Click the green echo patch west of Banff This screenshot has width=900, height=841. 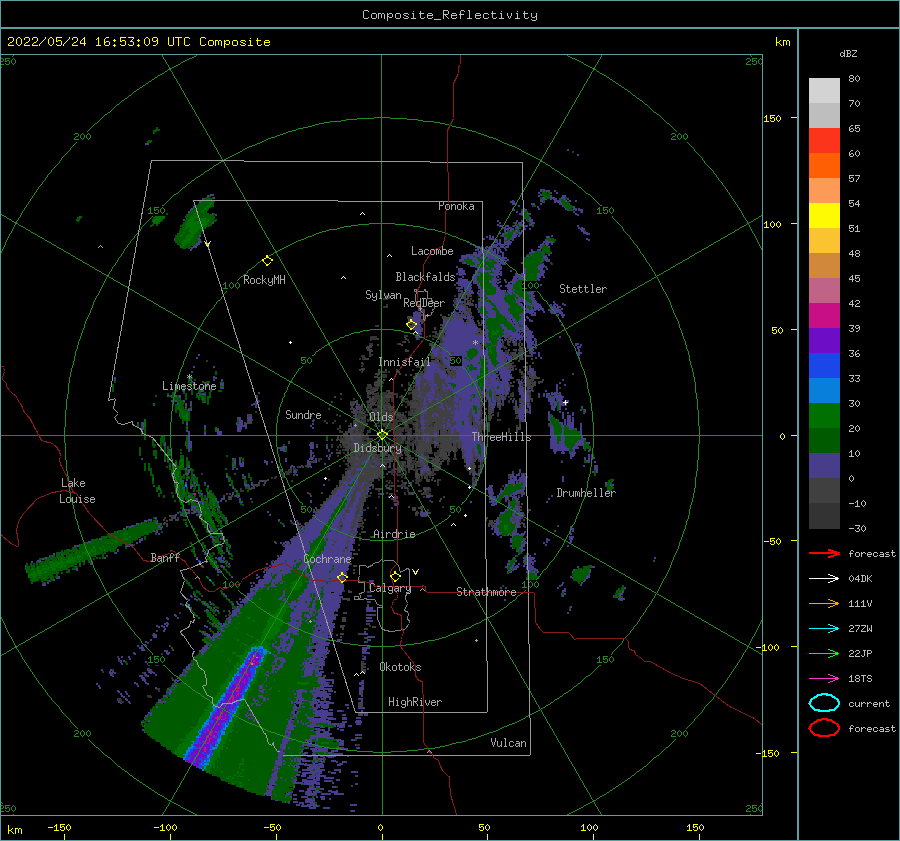pos(92,550)
